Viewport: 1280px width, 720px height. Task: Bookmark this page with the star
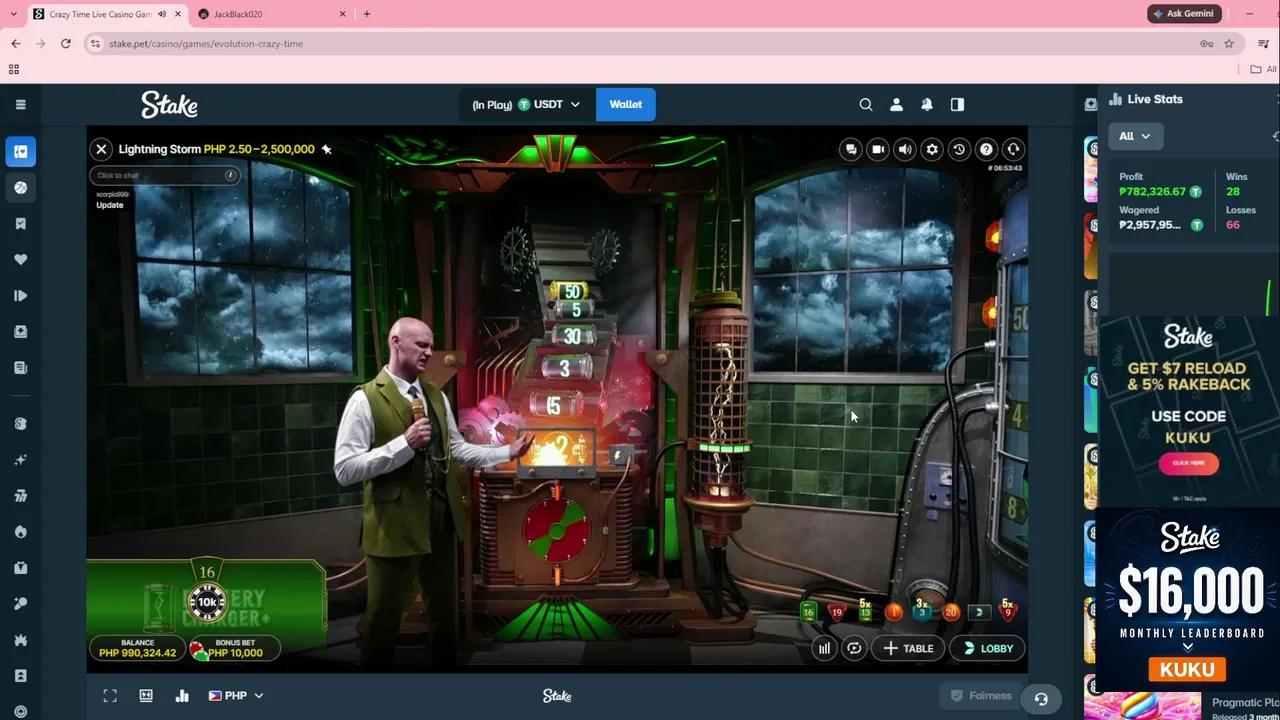click(1229, 44)
